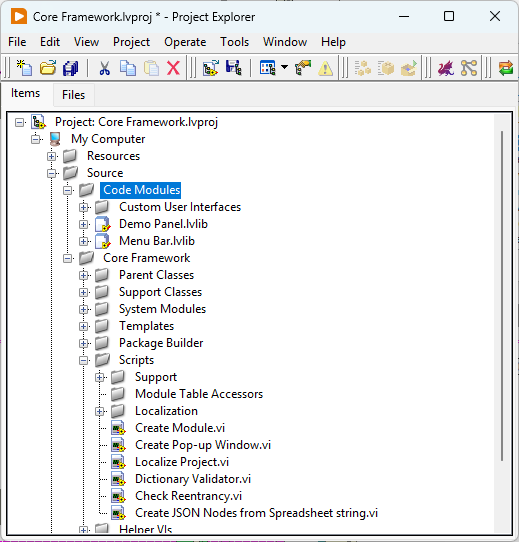Click the vertical scrollbar of project tree
This screenshot has height=542, width=519.
coord(502,296)
